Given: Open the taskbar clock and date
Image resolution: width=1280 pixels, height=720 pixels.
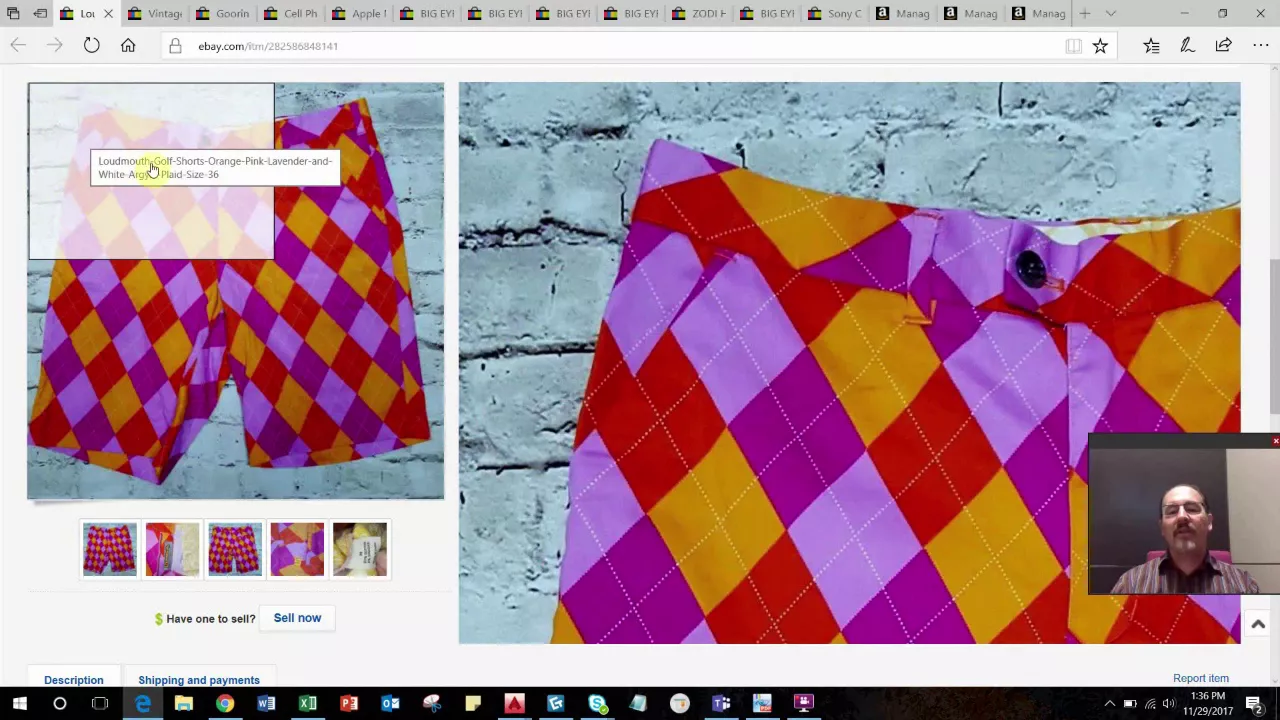Looking at the screenshot, I should pos(1208,703).
